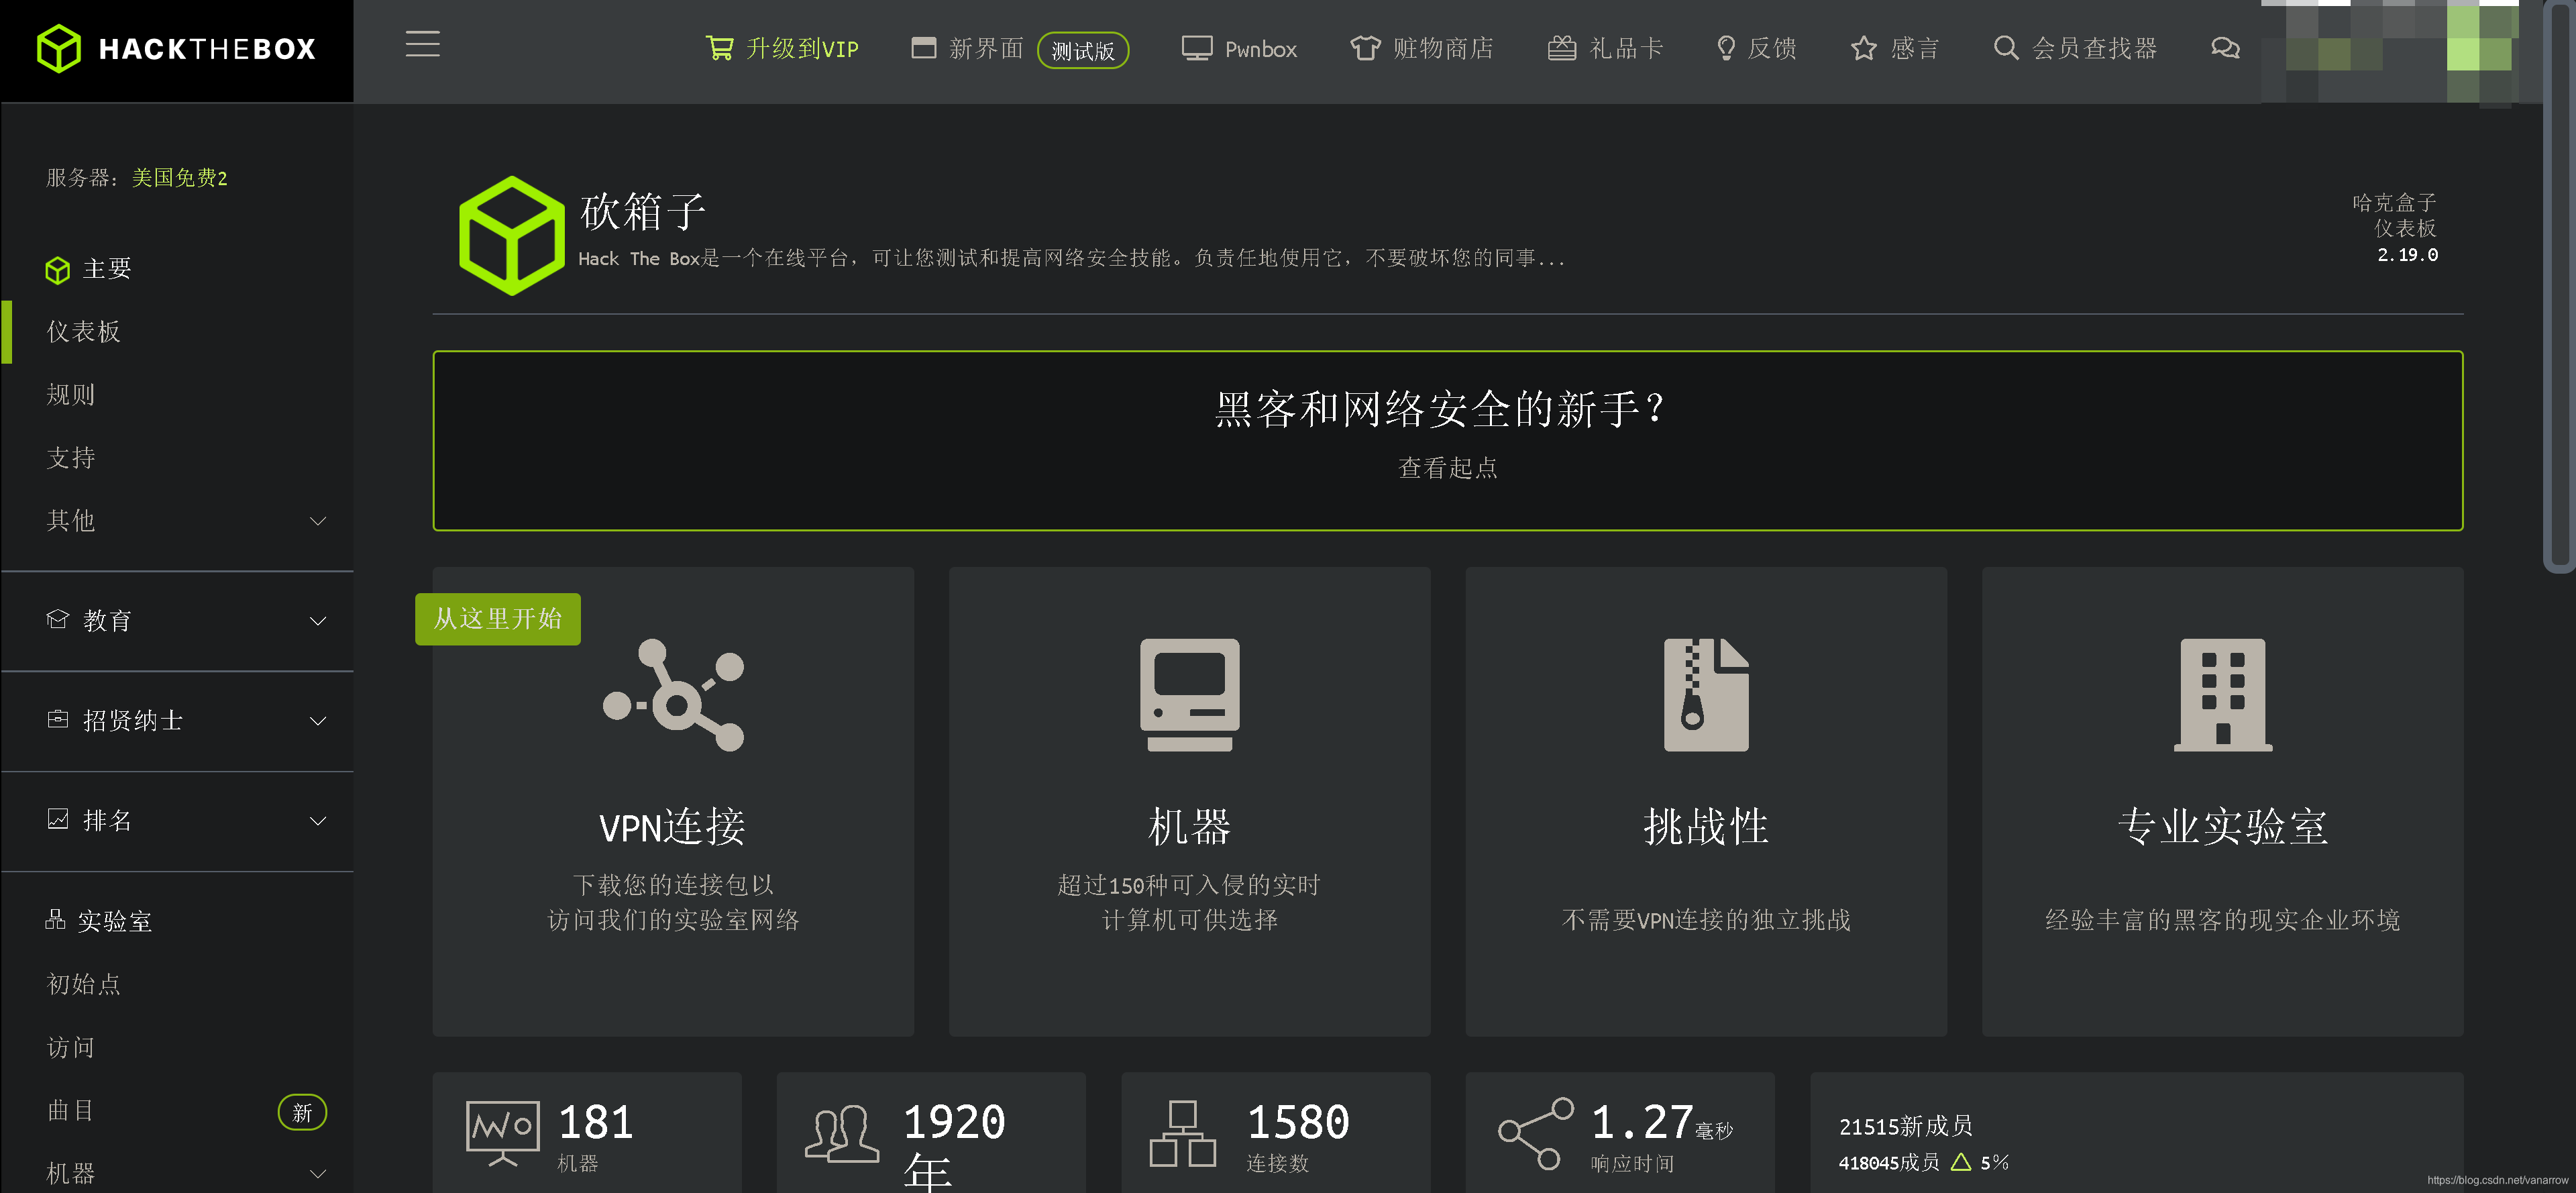
Task: Click the VPN连接 network node icon
Action: 673,694
